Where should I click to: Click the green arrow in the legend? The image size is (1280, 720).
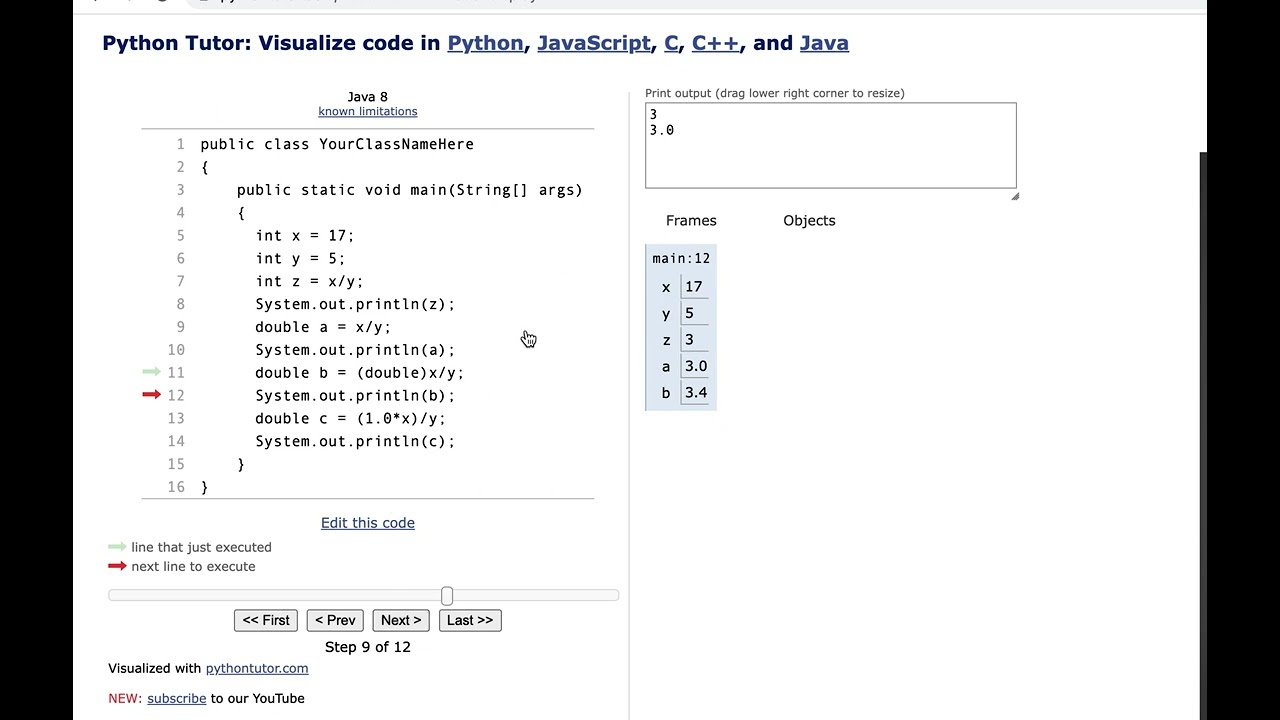tap(117, 547)
